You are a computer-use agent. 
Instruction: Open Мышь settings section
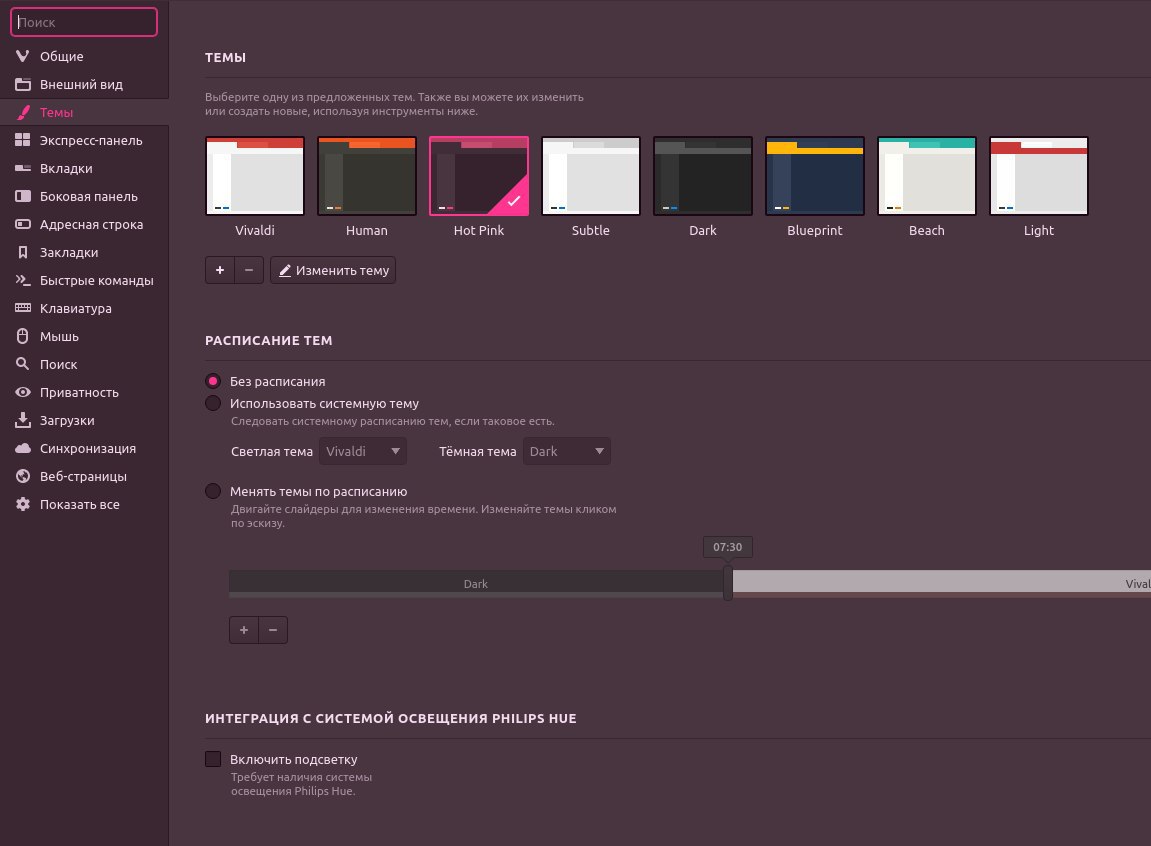[84, 336]
